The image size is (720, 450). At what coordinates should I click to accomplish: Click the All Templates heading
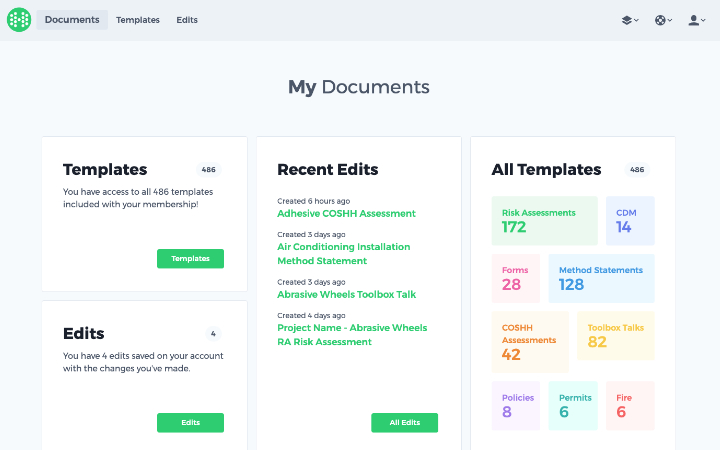coord(546,169)
